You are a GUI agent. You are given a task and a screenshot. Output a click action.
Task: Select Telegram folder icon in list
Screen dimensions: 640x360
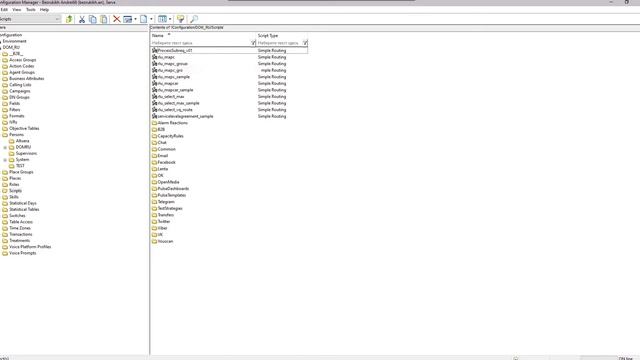pos(155,202)
